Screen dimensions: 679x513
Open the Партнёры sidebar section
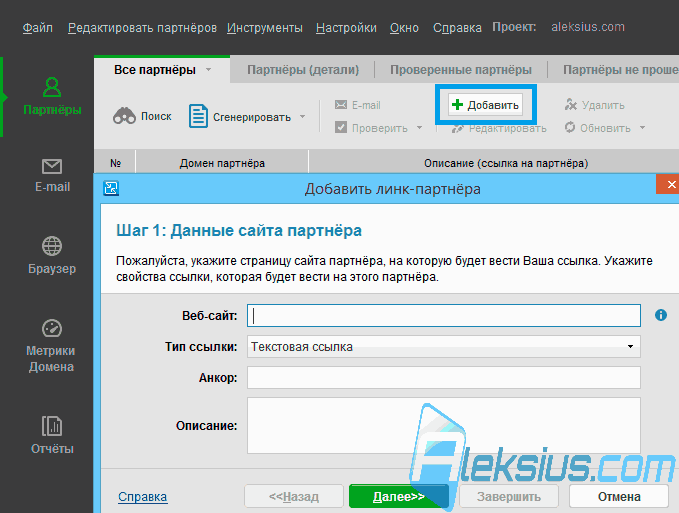pos(52,97)
